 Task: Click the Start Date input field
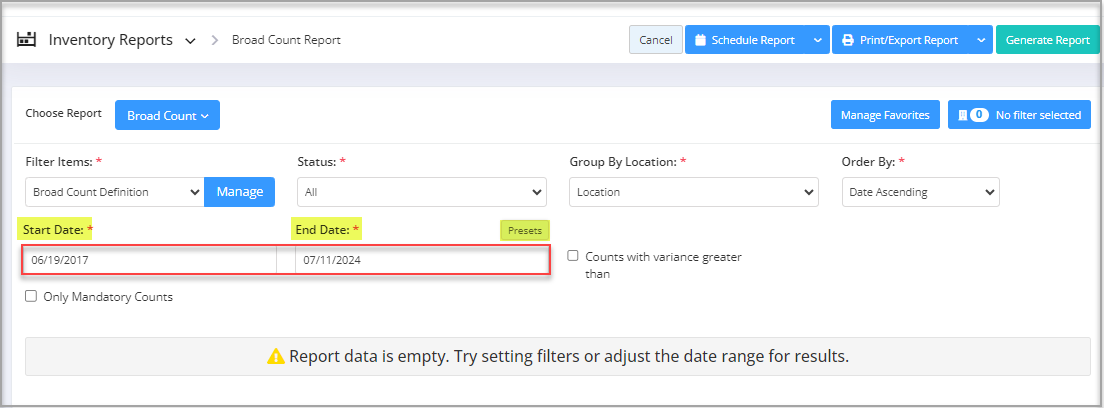[150, 260]
